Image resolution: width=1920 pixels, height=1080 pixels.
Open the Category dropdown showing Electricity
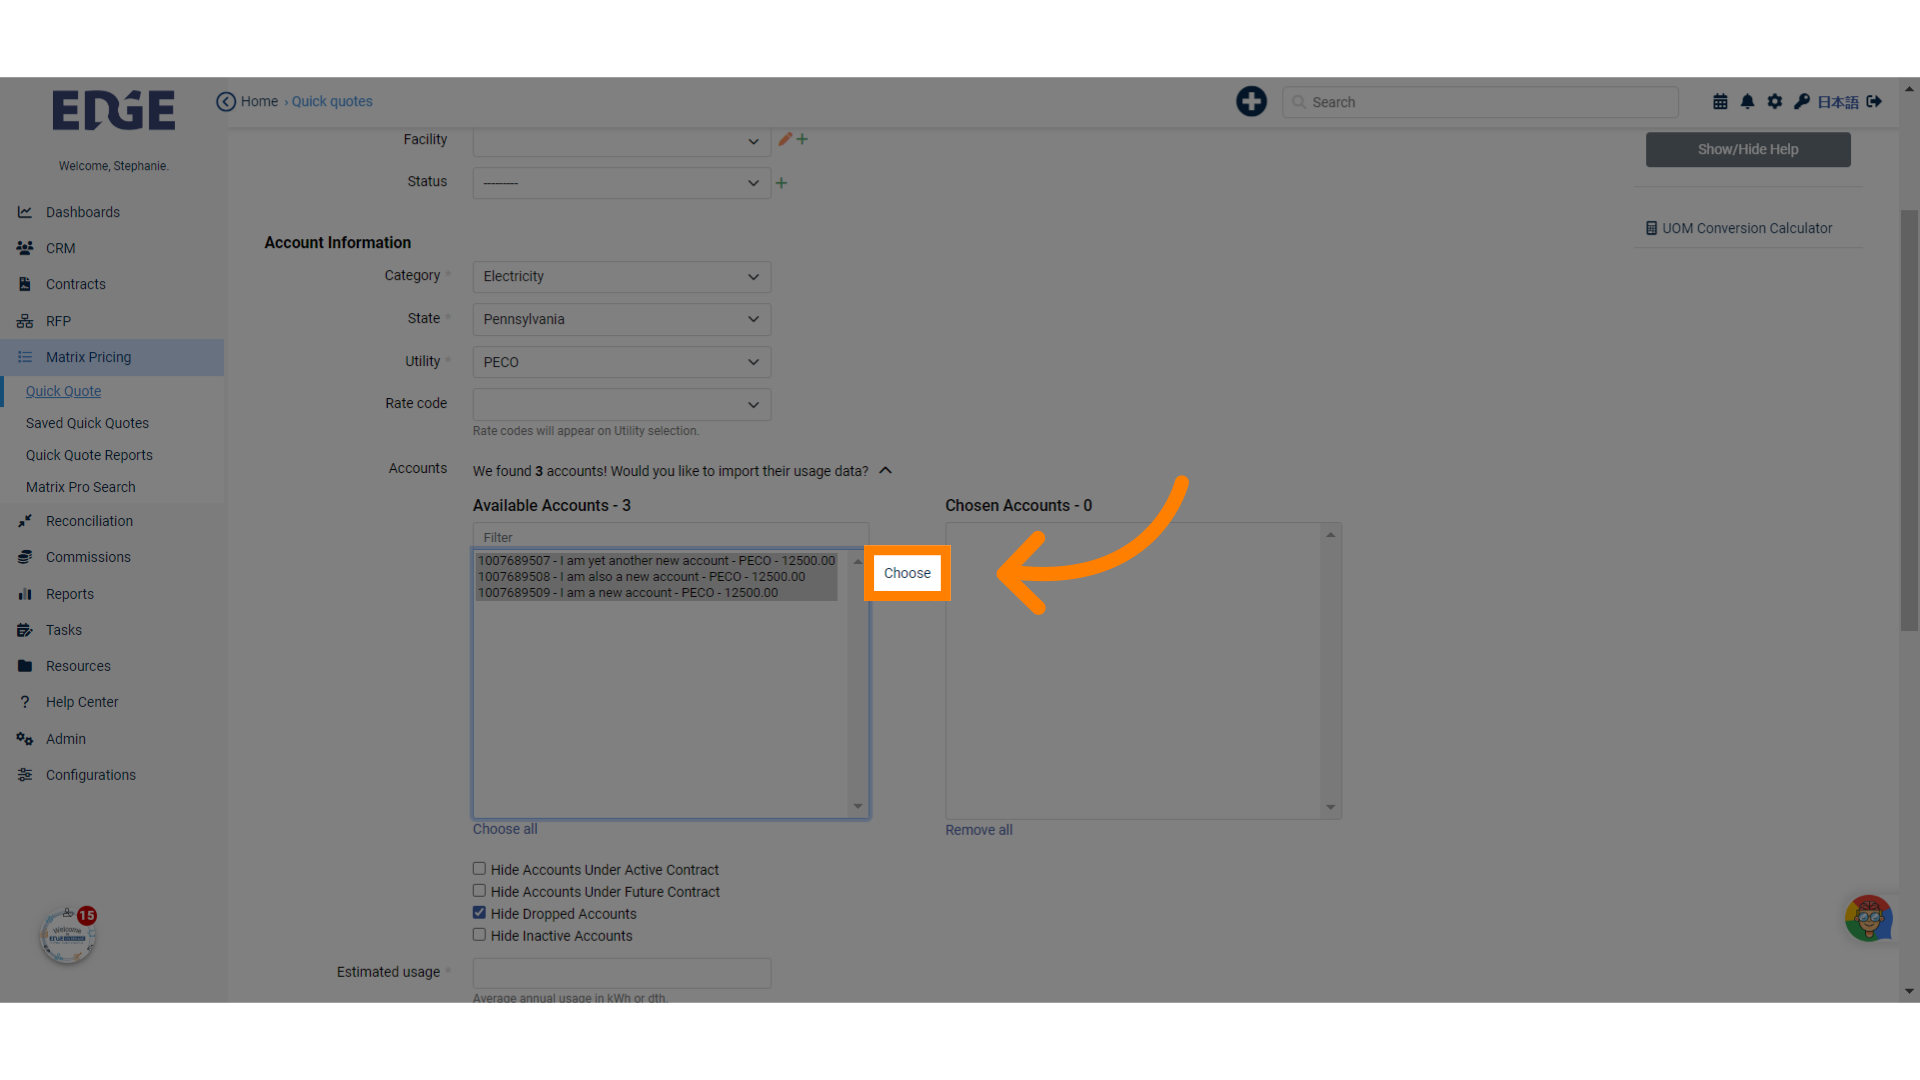pos(621,276)
